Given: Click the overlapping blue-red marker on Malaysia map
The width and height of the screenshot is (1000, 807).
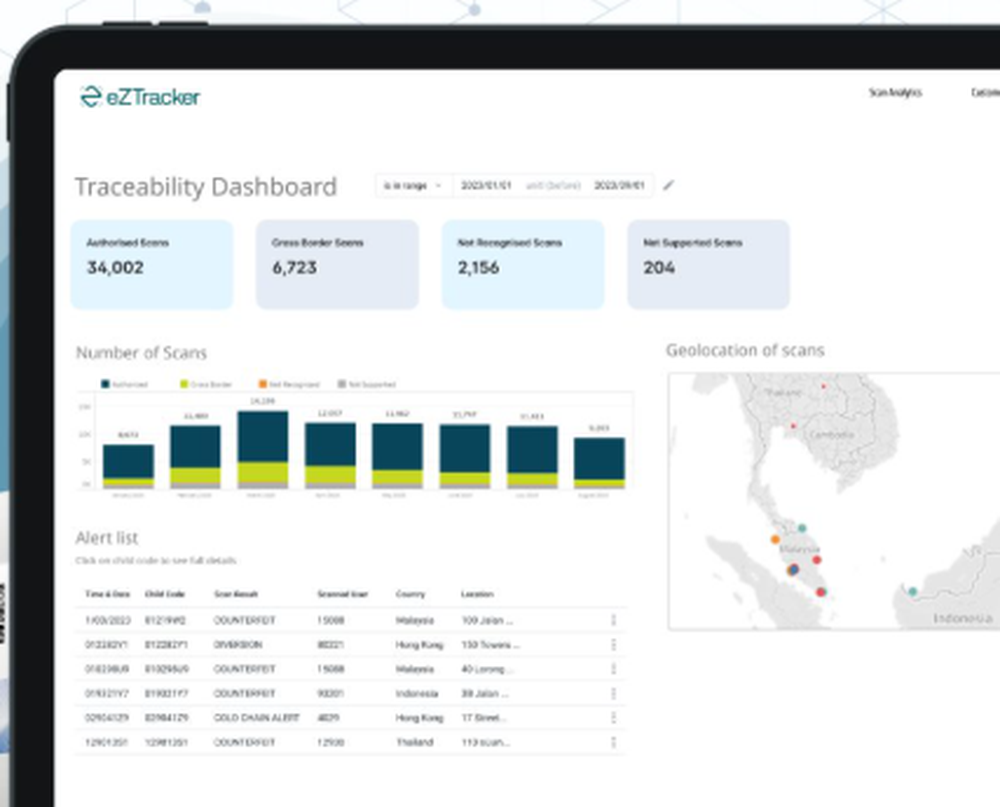Looking at the screenshot, I should click(793, 570).
